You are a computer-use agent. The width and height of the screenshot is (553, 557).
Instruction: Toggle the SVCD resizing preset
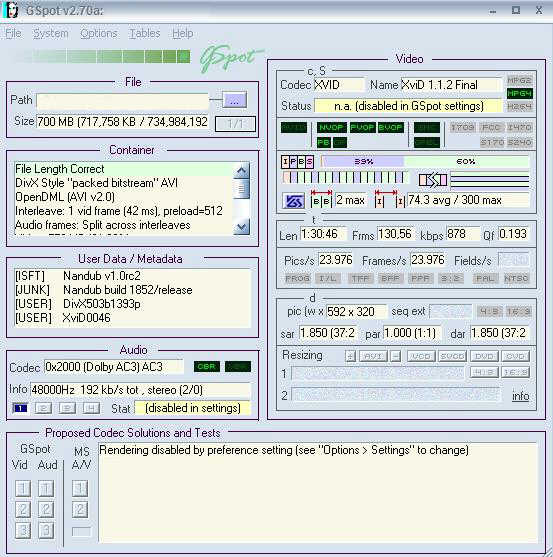pyautogui.click(x=452, y=356)
